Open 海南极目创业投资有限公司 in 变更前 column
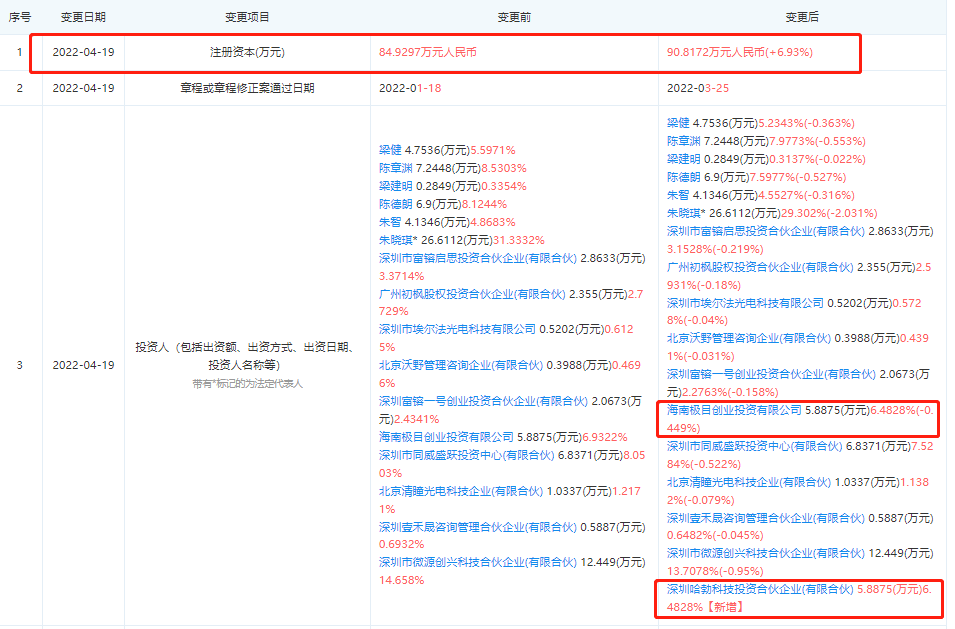The height and width of the screenshot is (629, 955). coord(447,437)
